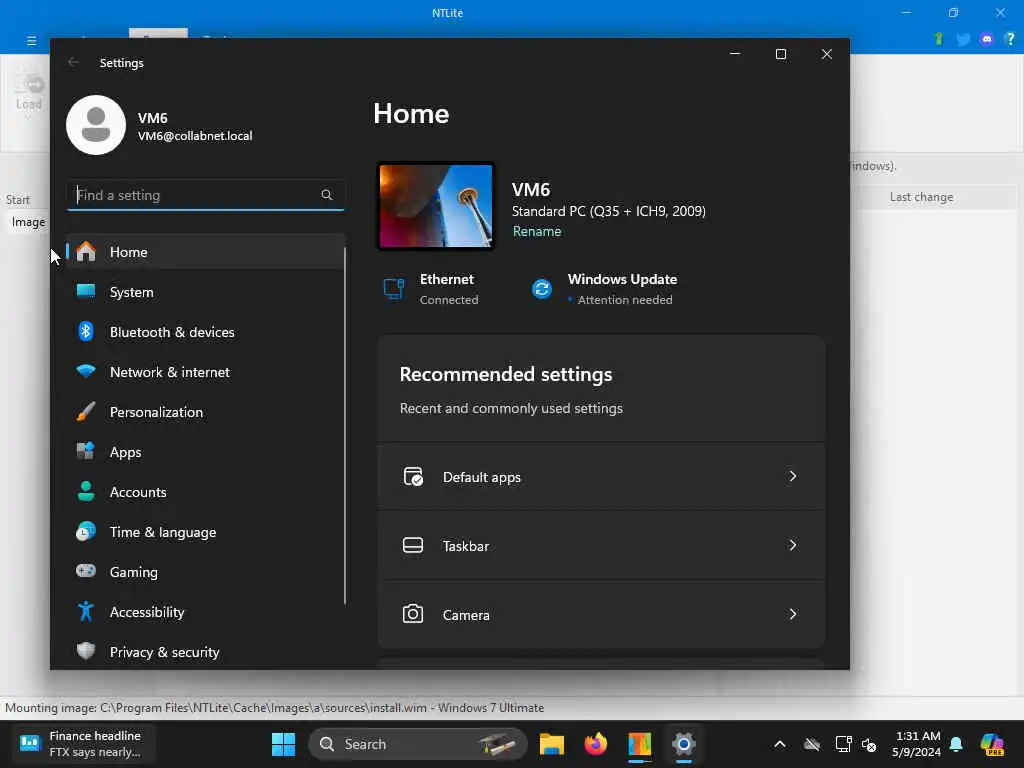Click the Find a setting search box
The width and height of the screenshot is (1024, 768).
(x=205, y=195)
